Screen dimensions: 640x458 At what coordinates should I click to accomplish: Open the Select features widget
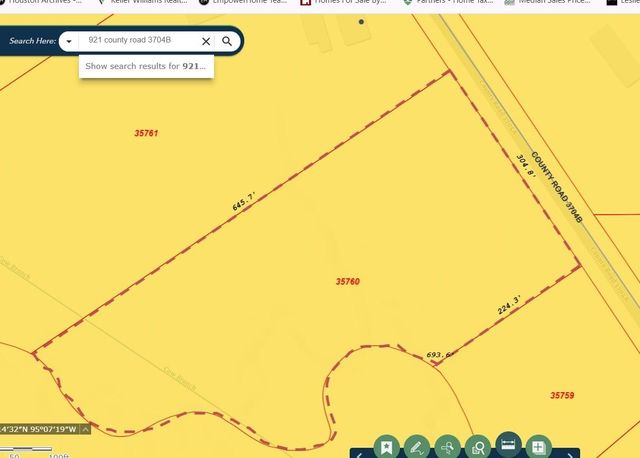point(448,447)
